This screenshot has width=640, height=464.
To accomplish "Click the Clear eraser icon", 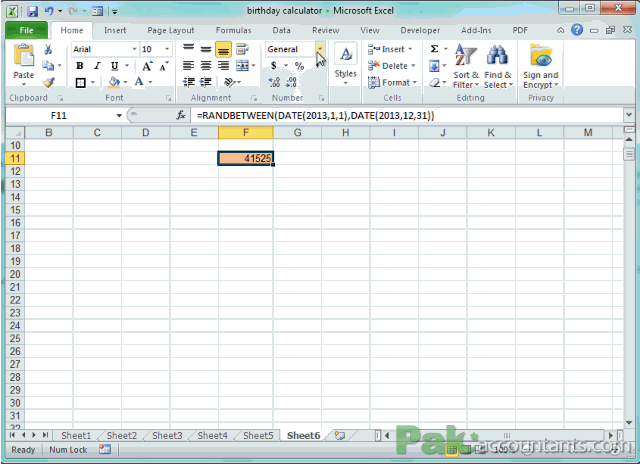I will 434,83.
